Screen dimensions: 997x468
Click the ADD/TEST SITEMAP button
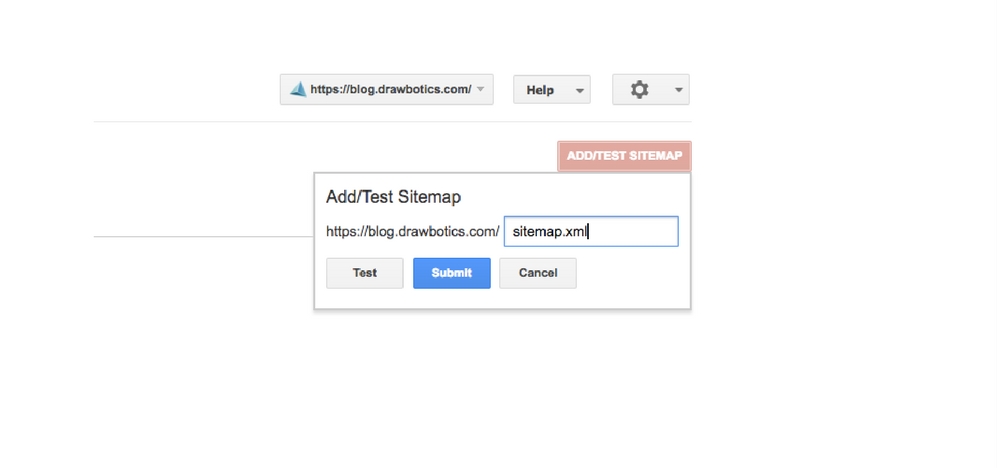[624, 156]
